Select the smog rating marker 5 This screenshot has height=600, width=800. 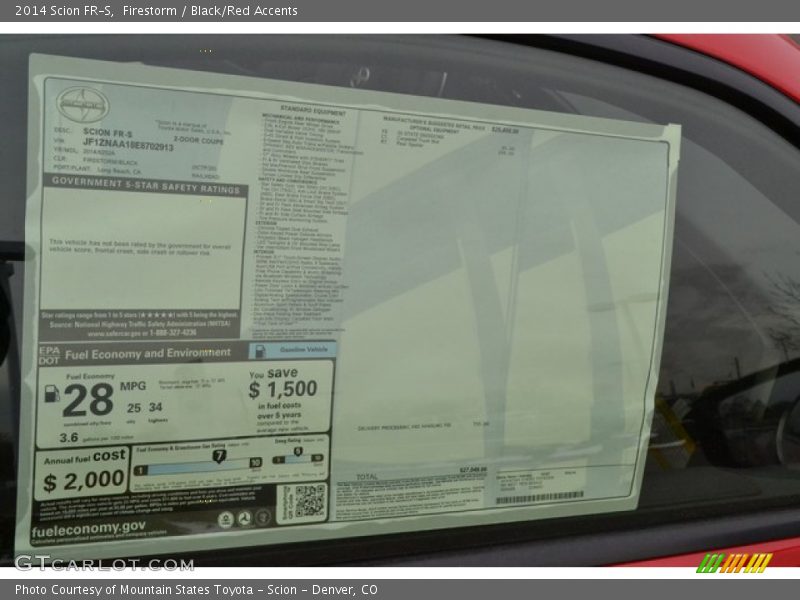(x=298, y=452)
